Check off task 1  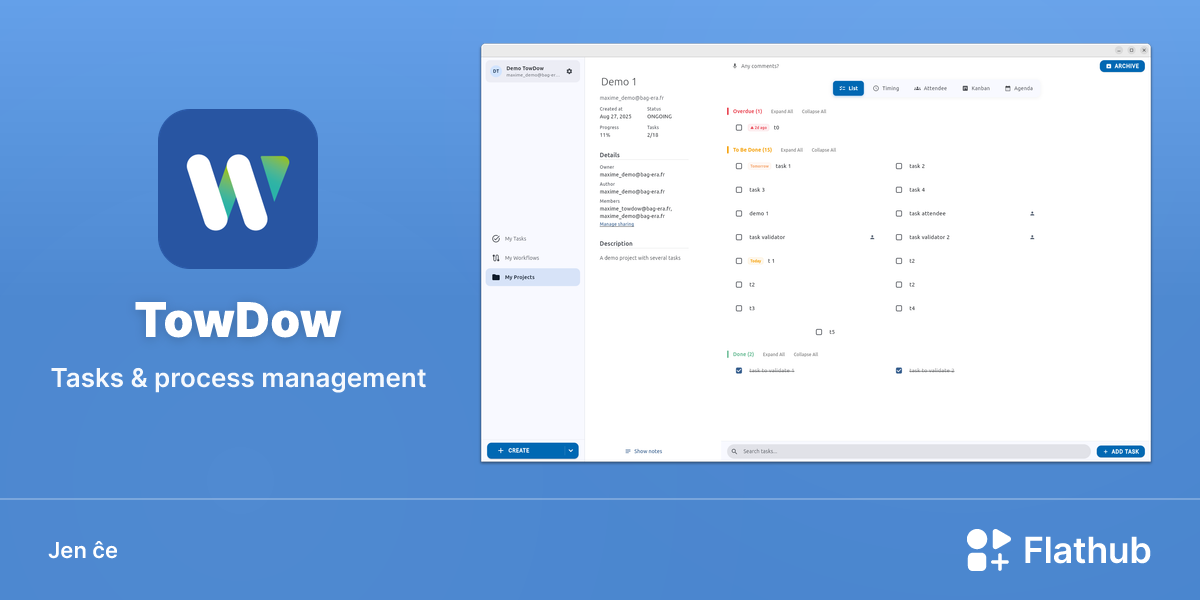[739, 166]
